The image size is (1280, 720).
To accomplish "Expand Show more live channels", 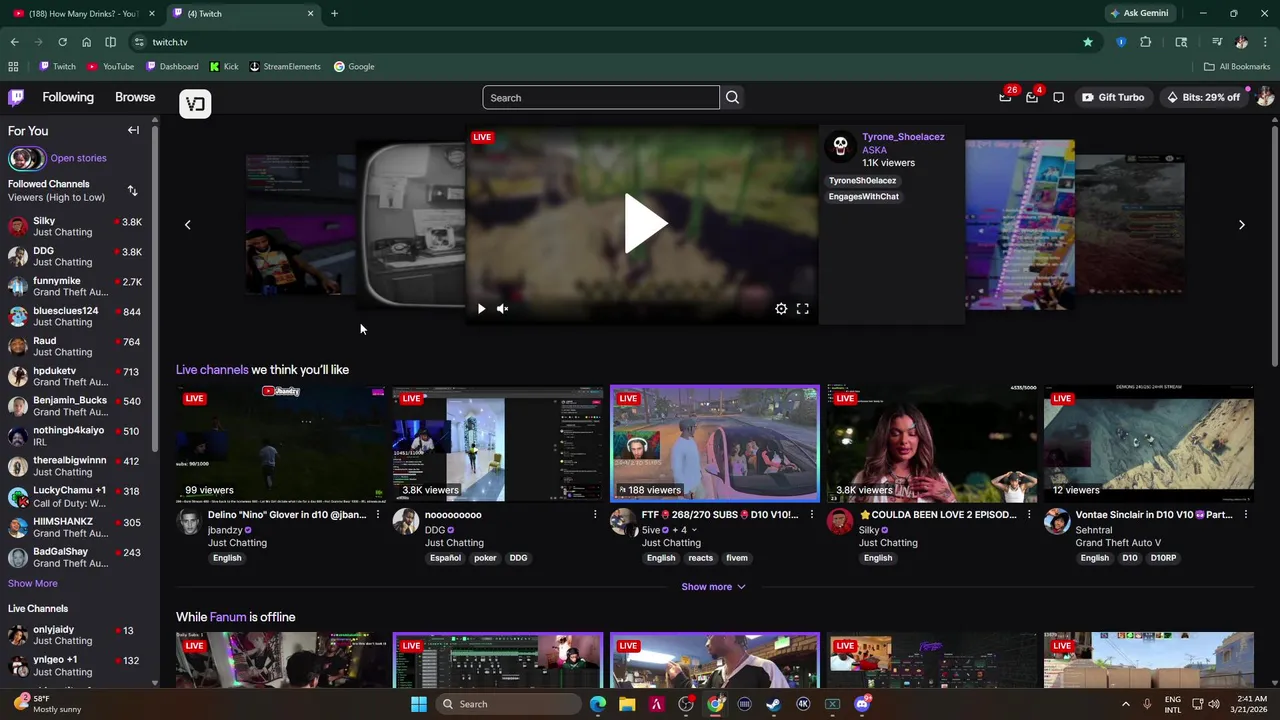I will pos(713,587).
